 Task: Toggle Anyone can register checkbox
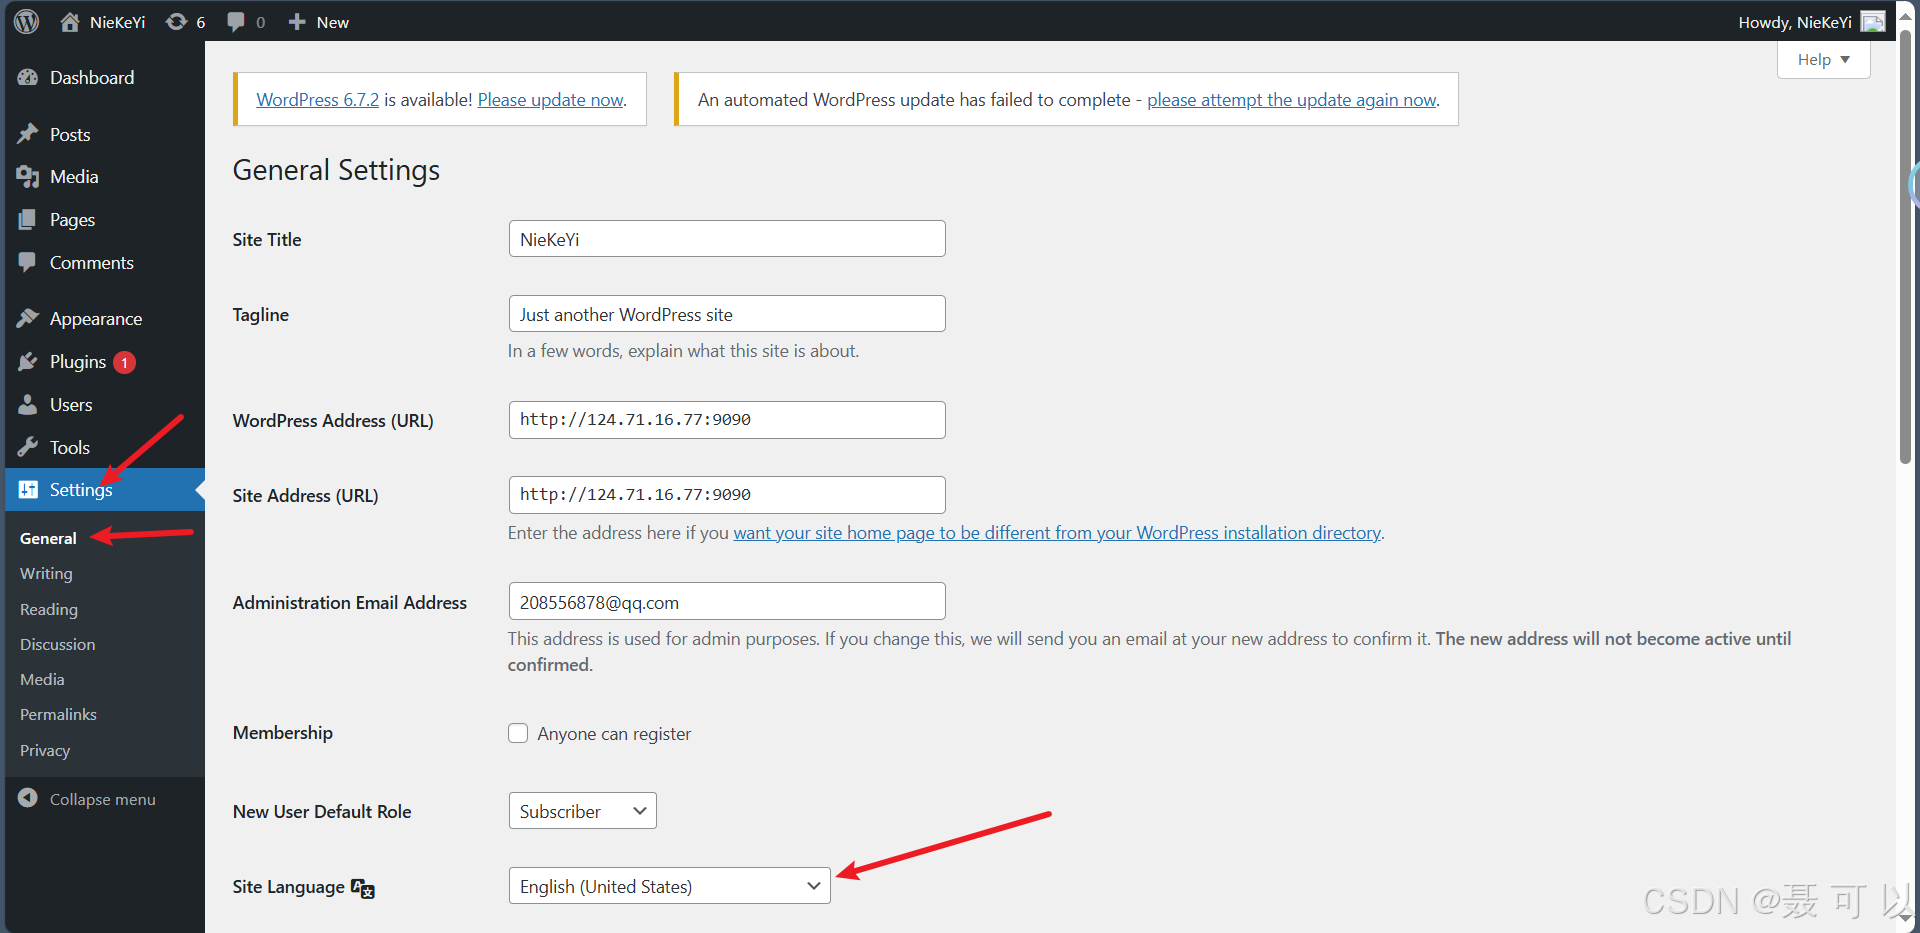tap(518, 733)
